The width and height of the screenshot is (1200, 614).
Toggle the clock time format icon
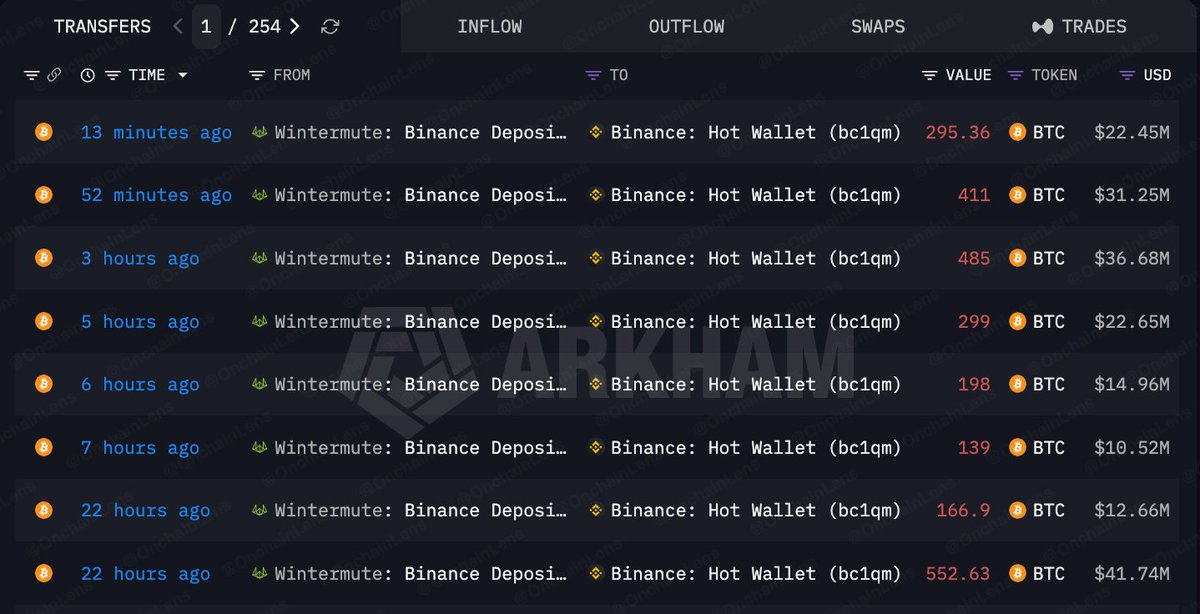click(x=88, y=75)
